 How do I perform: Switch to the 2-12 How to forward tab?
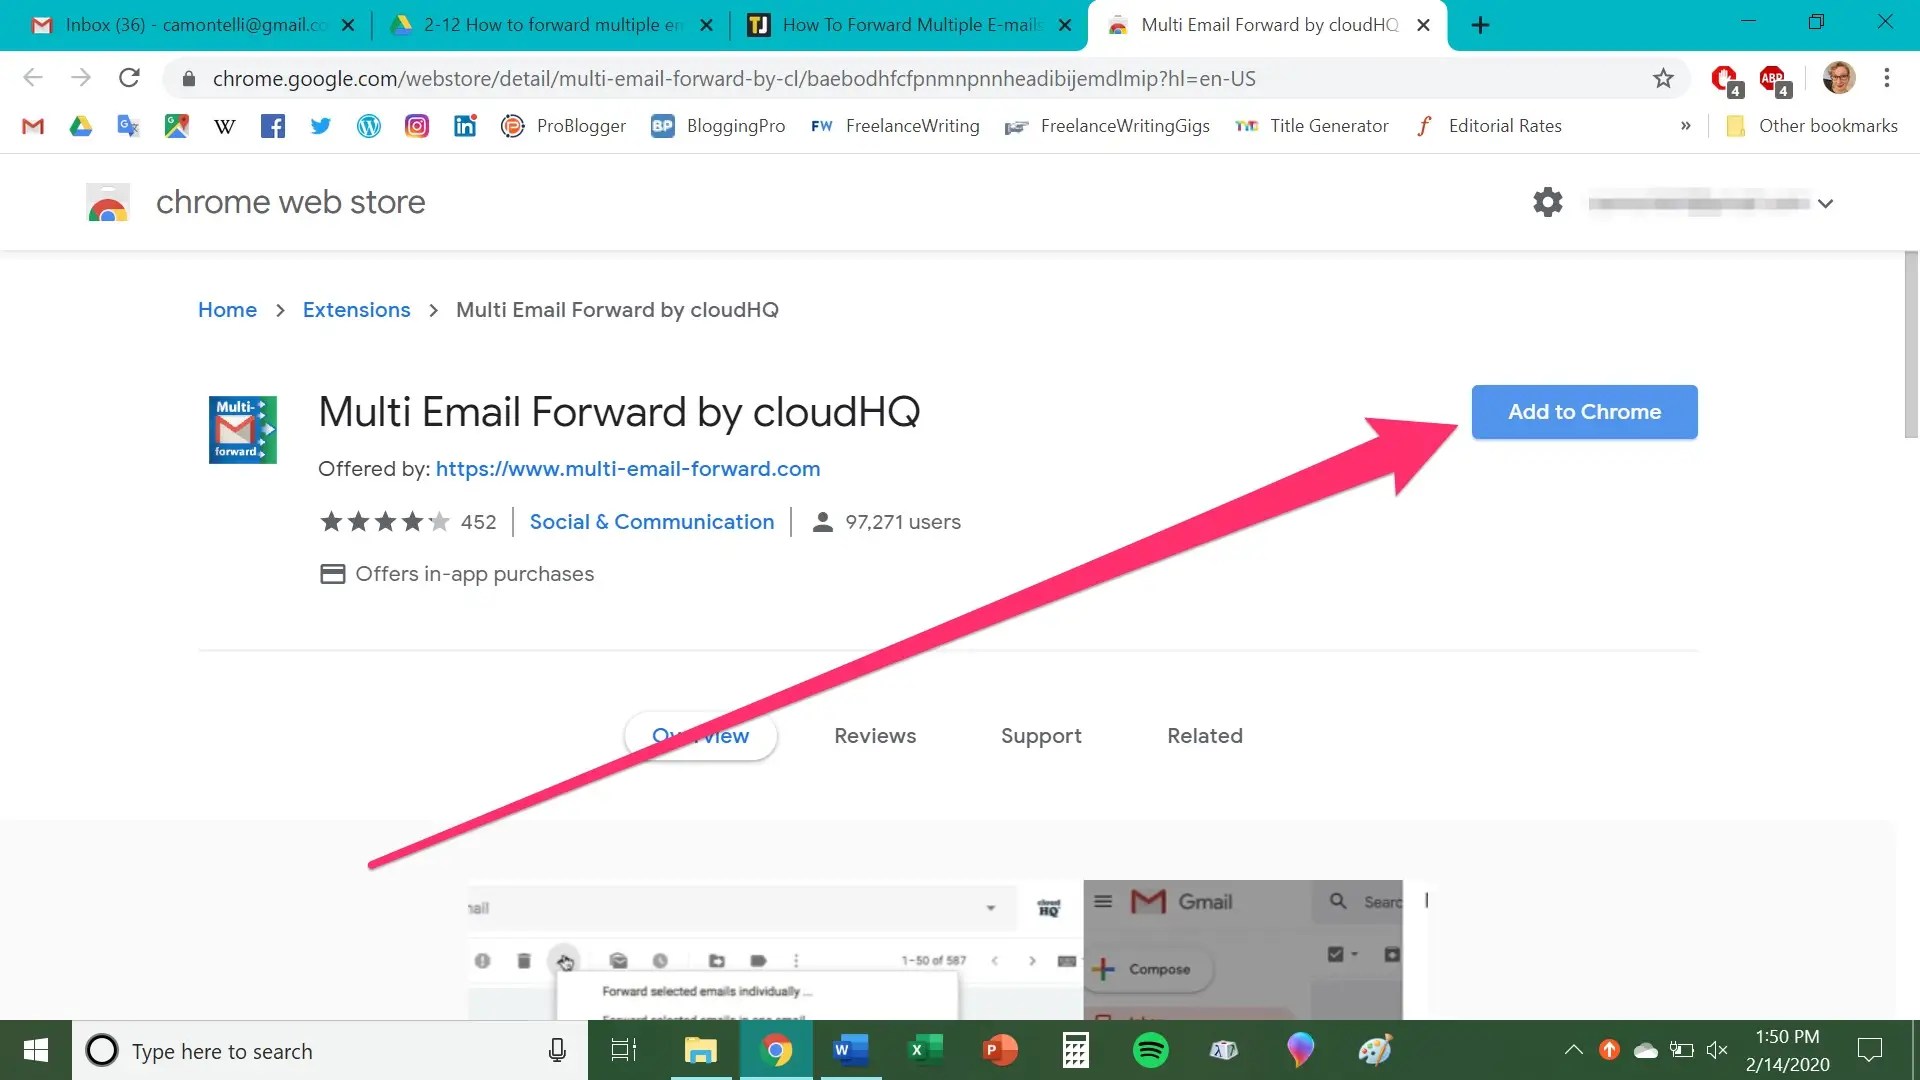[x=550, y=25]
